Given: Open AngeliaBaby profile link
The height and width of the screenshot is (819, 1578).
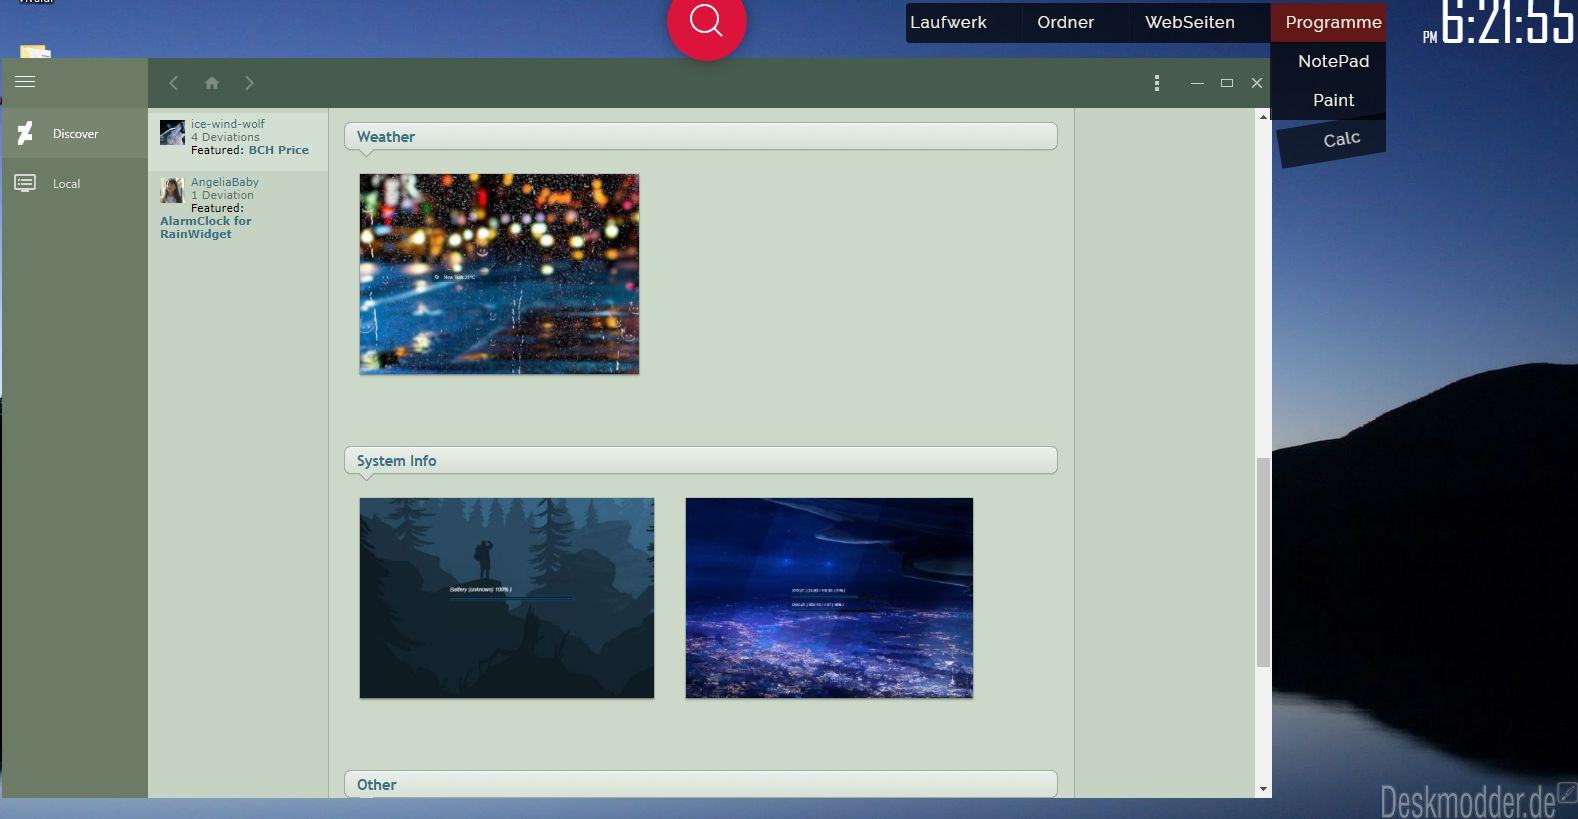Looking at the screenshot, I should pyautogui.click(x=225, y=182).
